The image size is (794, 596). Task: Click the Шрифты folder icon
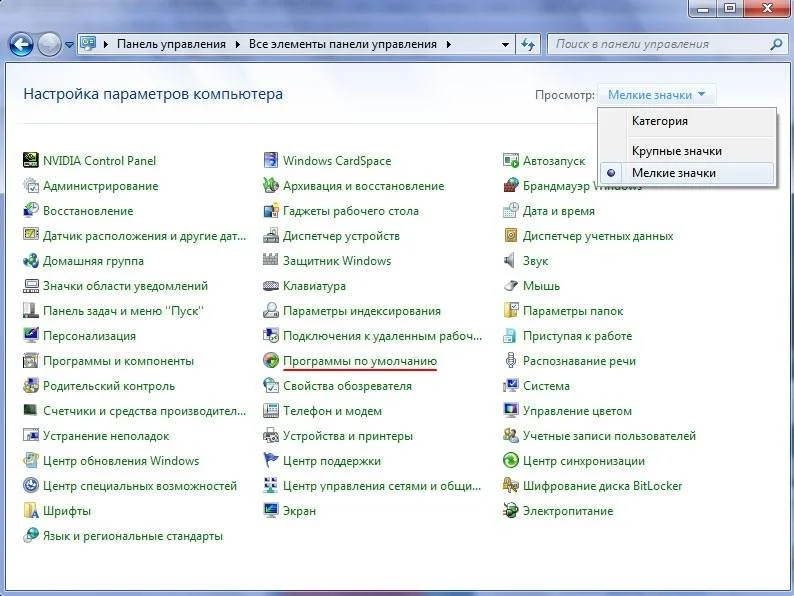31,510
